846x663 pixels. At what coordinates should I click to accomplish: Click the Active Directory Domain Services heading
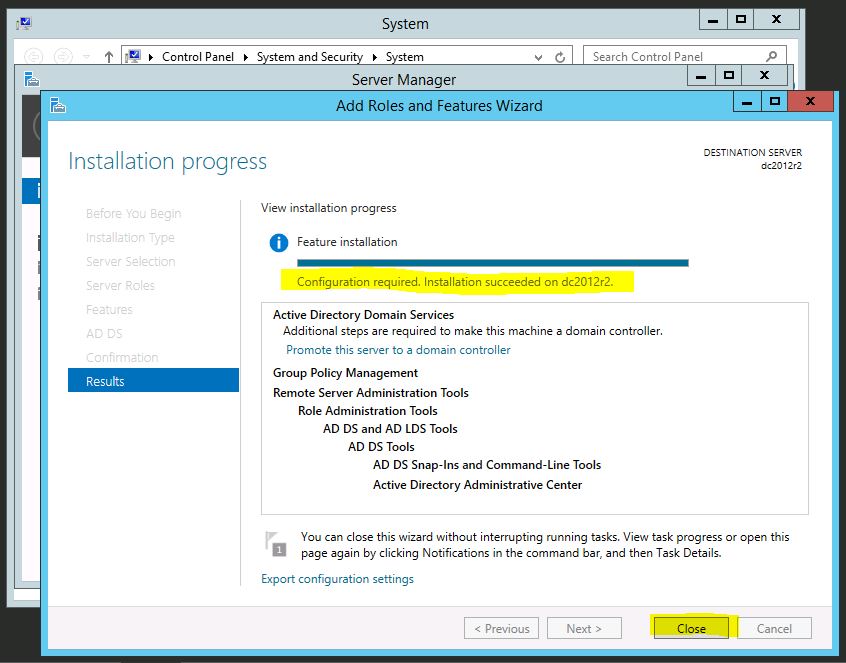363,315
